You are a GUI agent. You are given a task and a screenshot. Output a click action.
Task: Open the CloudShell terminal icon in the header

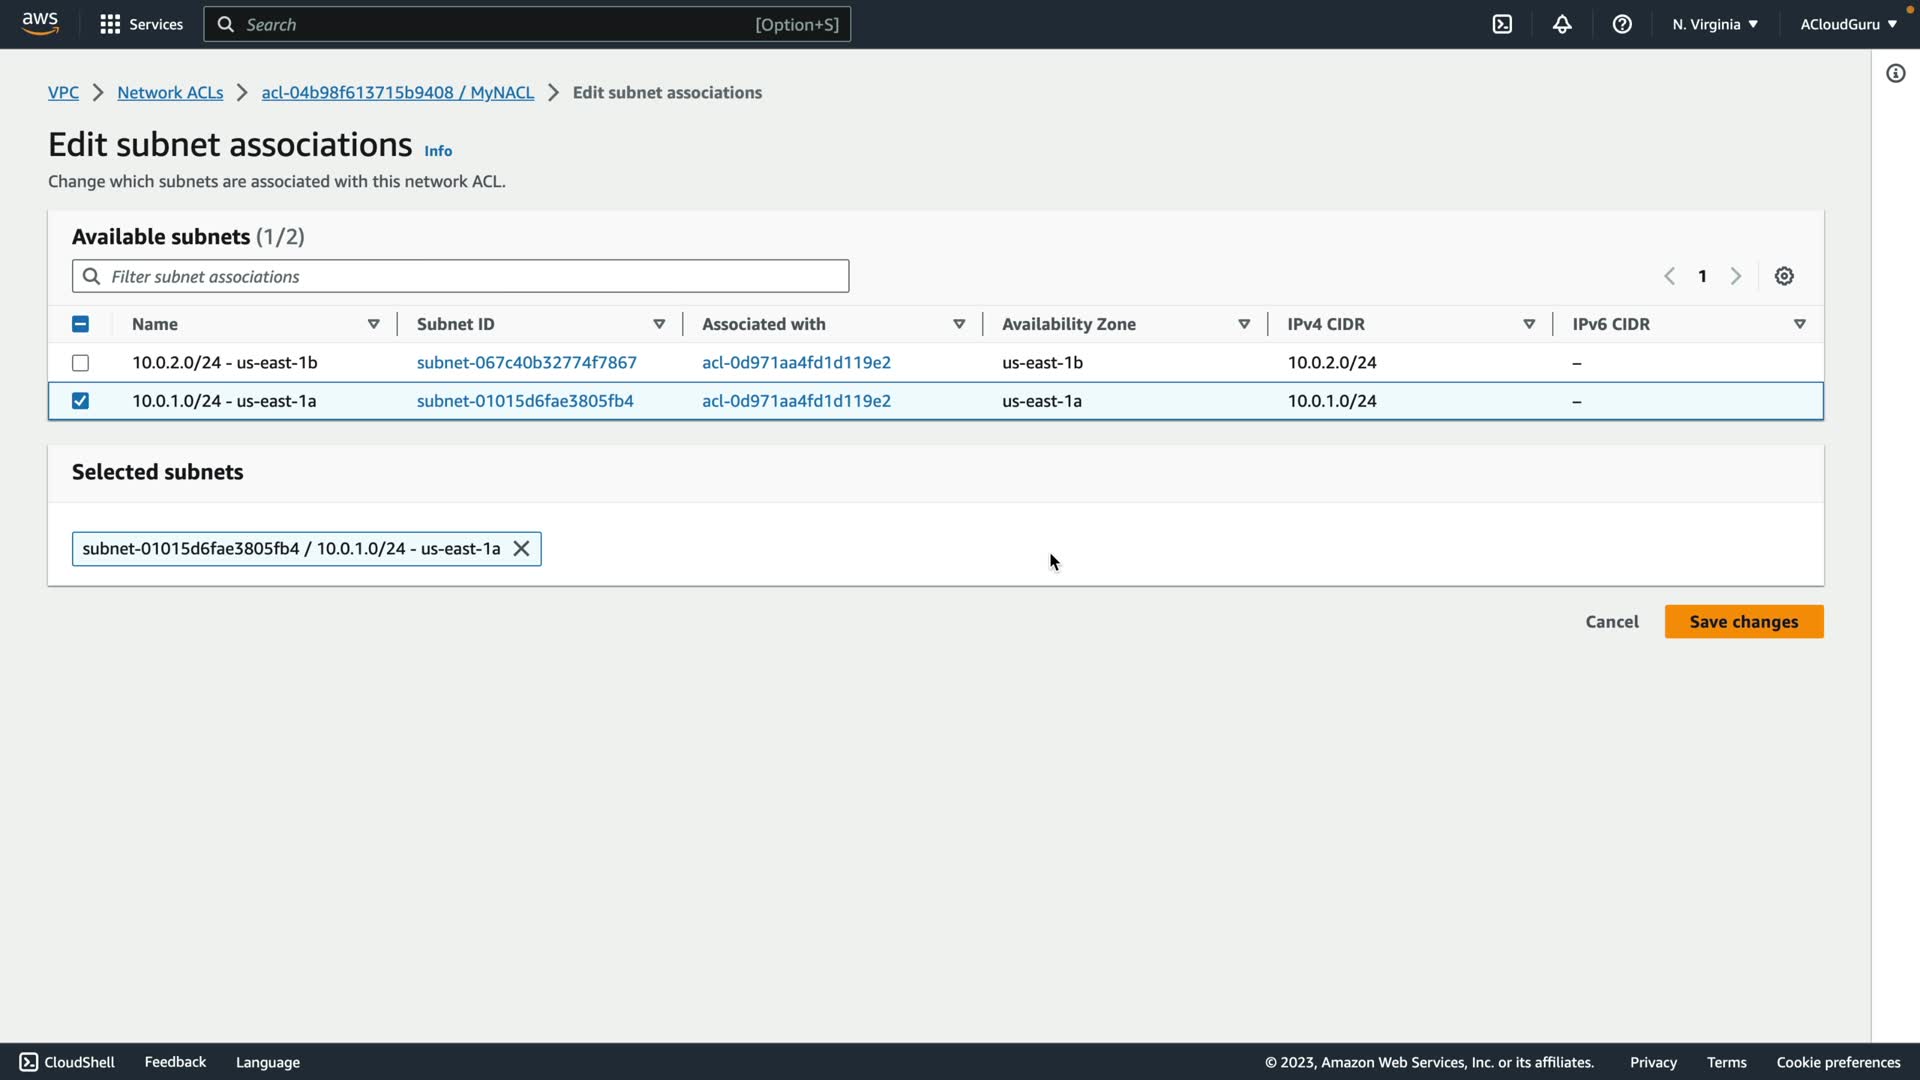pos(1502,24)
